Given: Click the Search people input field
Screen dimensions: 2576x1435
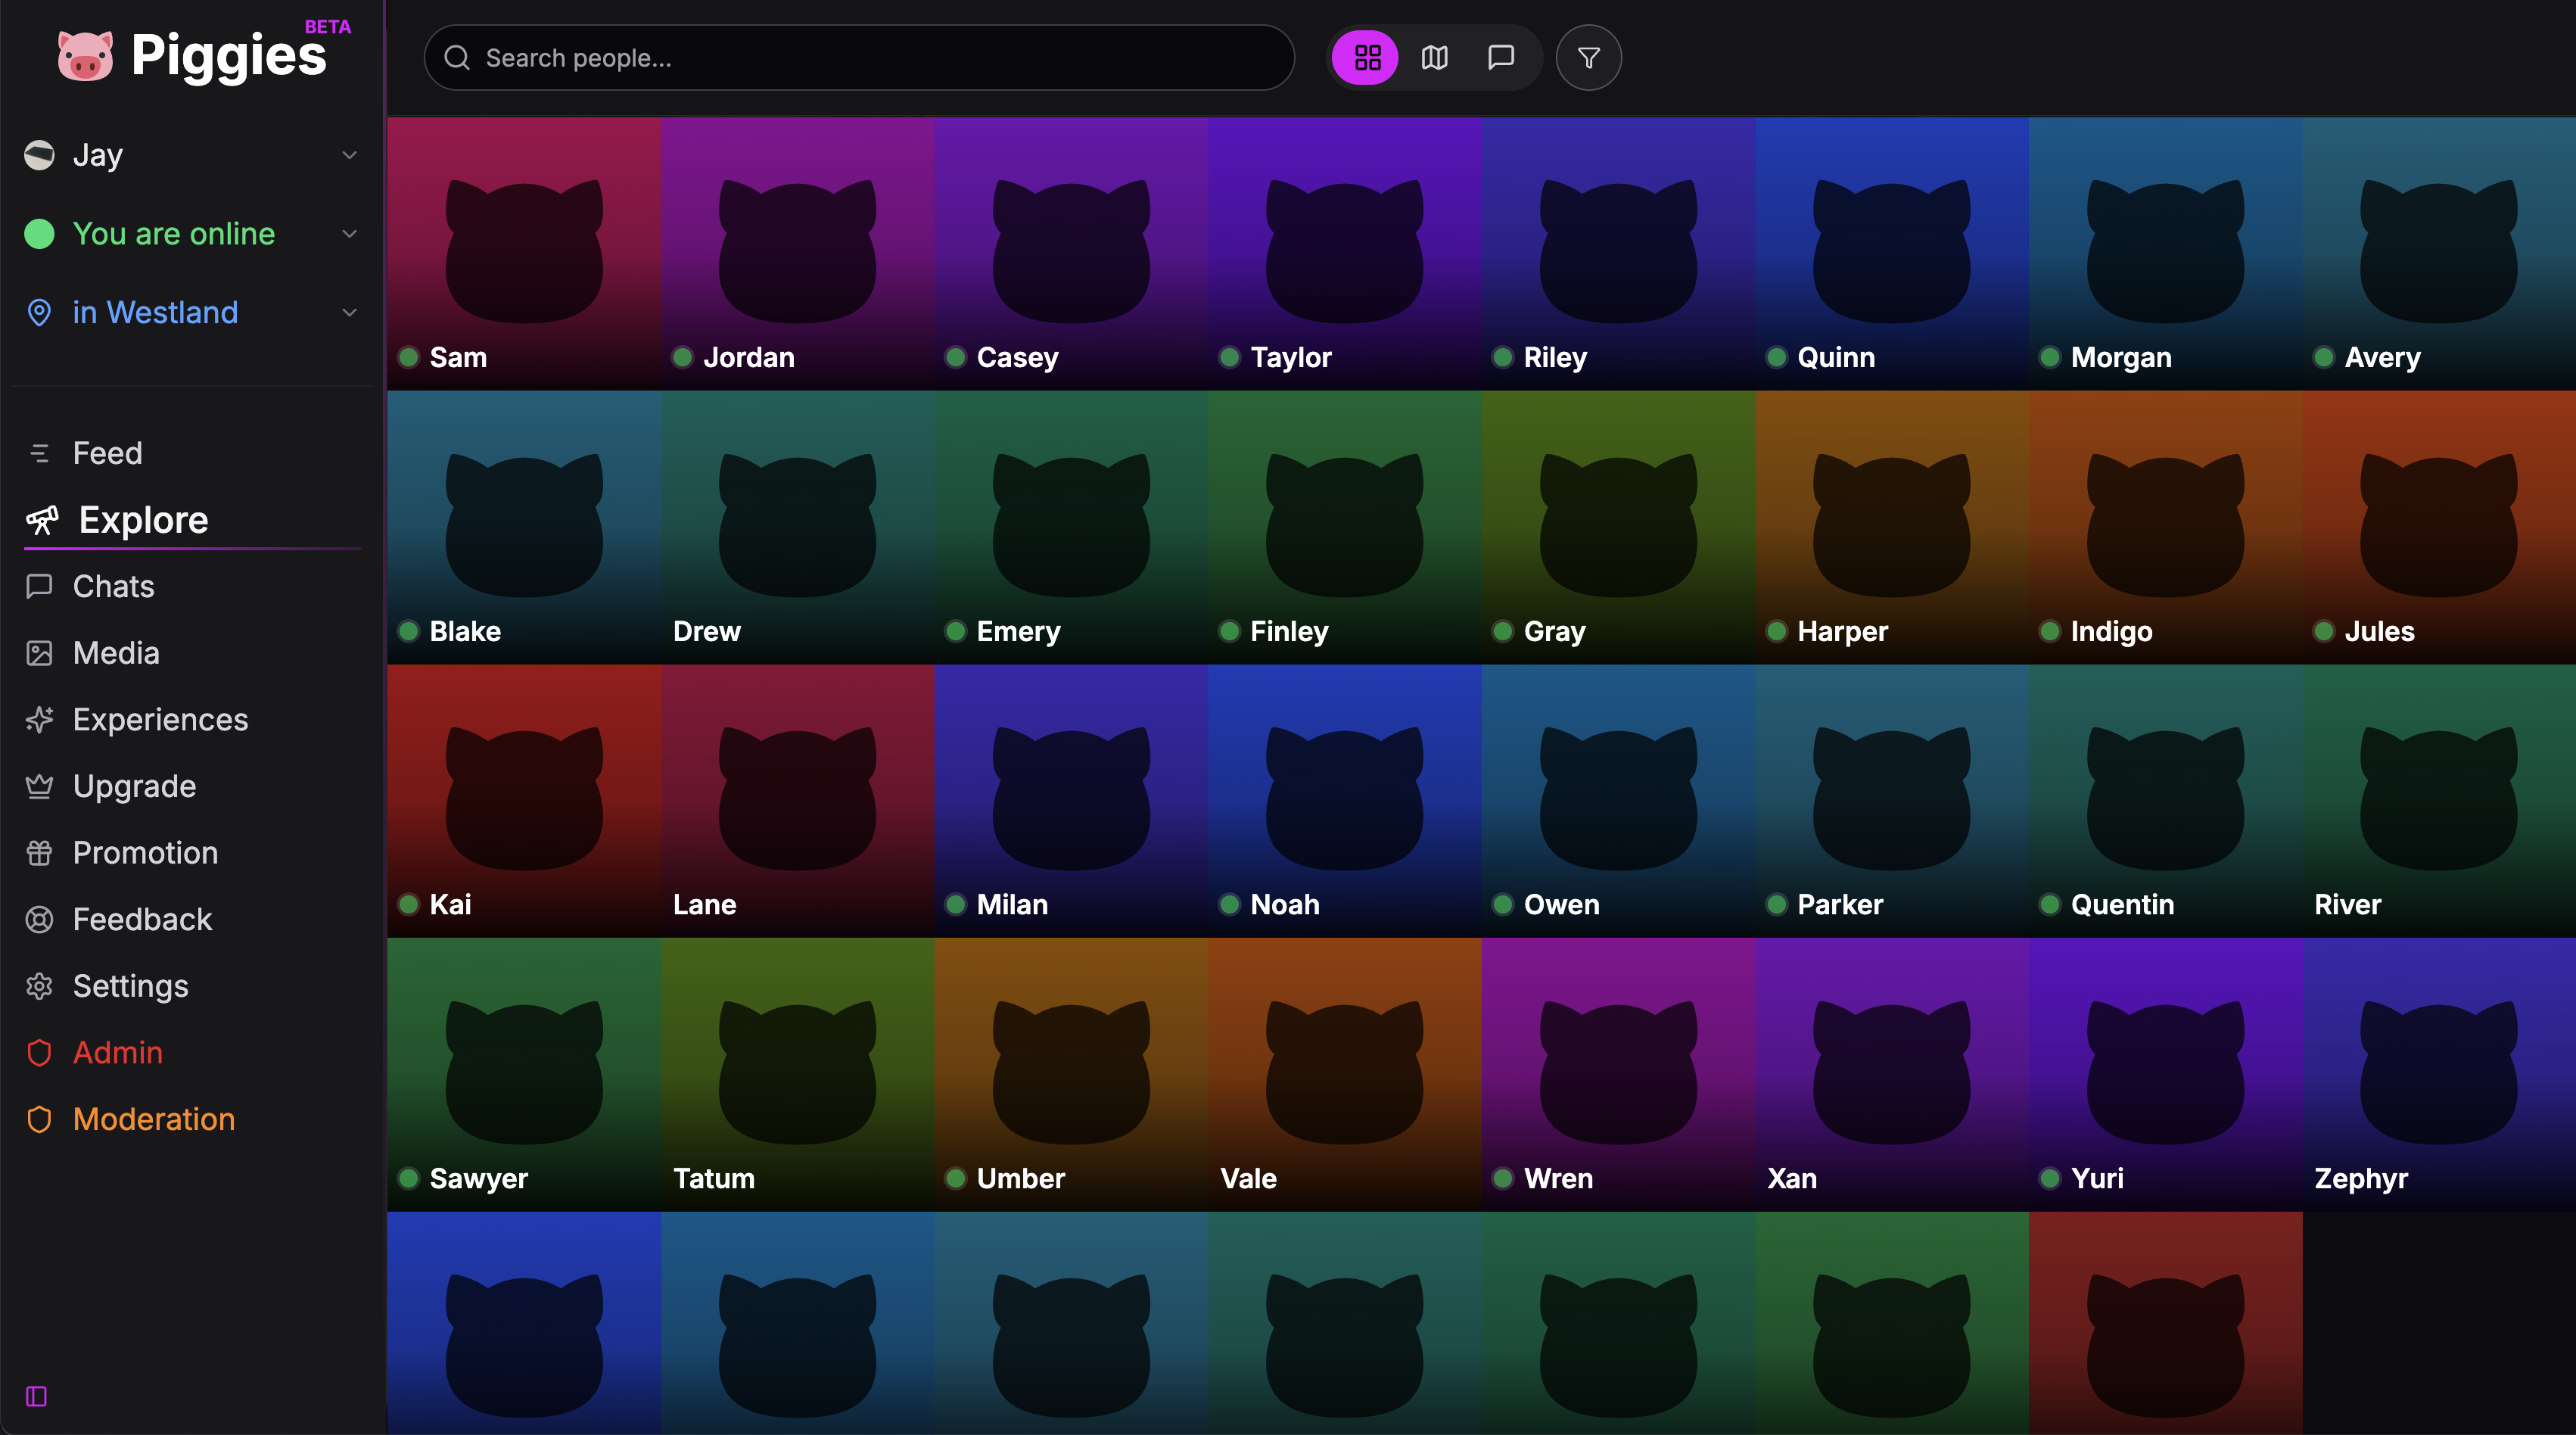Looking at the screenshot, I should [860, 58].
